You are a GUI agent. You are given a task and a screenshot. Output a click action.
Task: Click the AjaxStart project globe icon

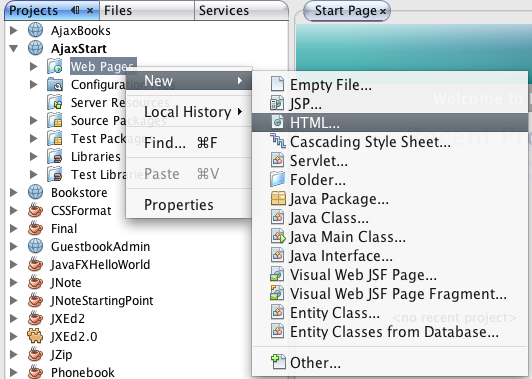click(x=35, y=48)
